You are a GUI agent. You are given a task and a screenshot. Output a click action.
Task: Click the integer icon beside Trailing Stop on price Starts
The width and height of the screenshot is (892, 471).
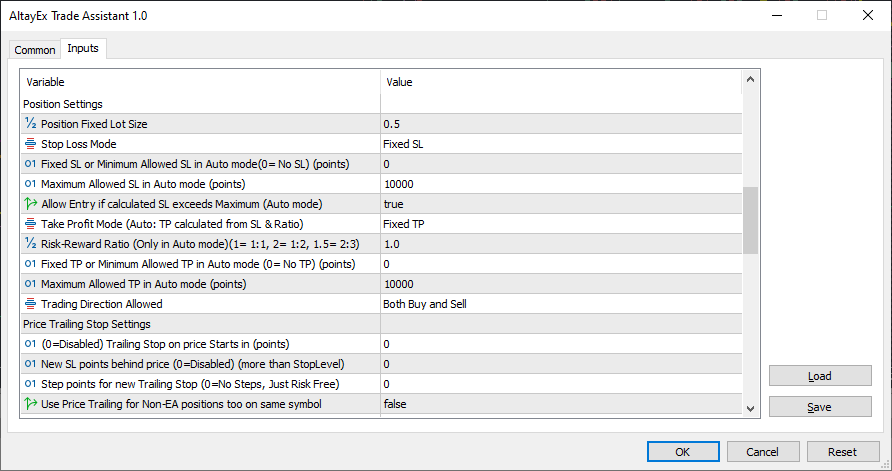[31, 344]
